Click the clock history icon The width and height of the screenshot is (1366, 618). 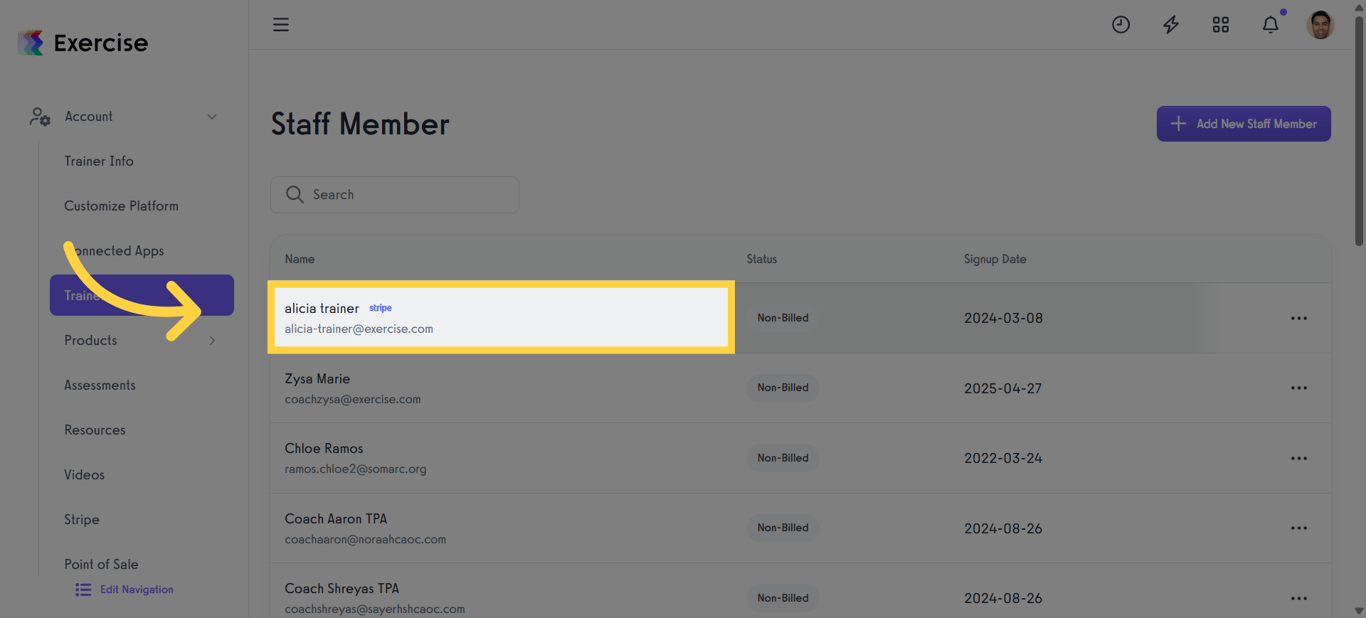point(1121,25)
